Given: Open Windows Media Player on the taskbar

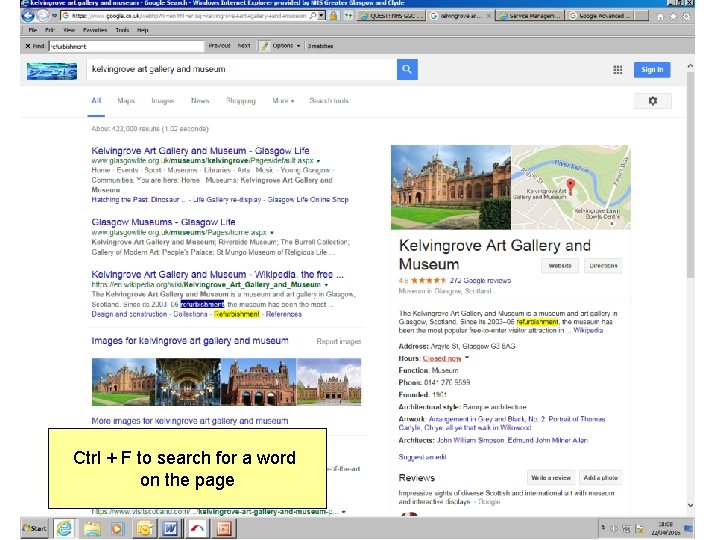Looking at the screenshot, I should (117, 529).
